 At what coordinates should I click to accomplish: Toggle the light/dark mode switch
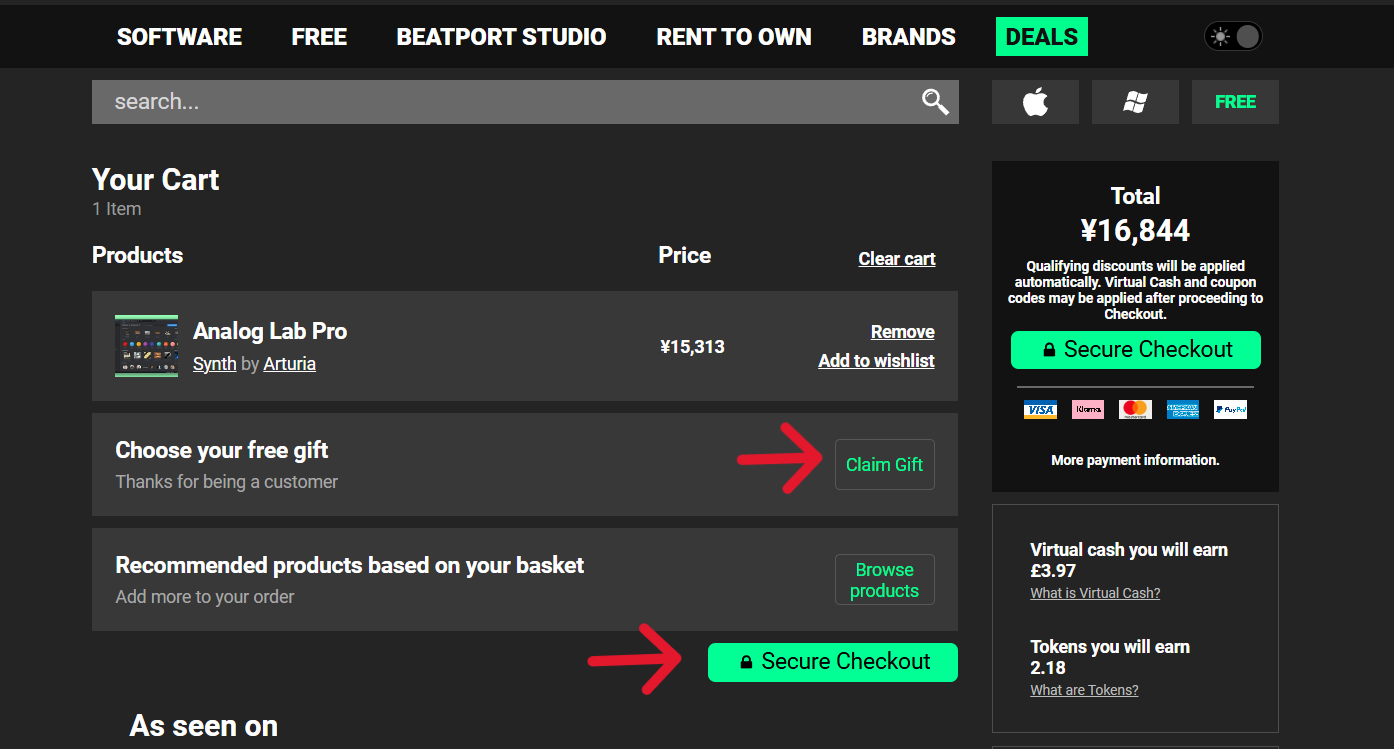pyautogui.click(x=1234, y=37)
